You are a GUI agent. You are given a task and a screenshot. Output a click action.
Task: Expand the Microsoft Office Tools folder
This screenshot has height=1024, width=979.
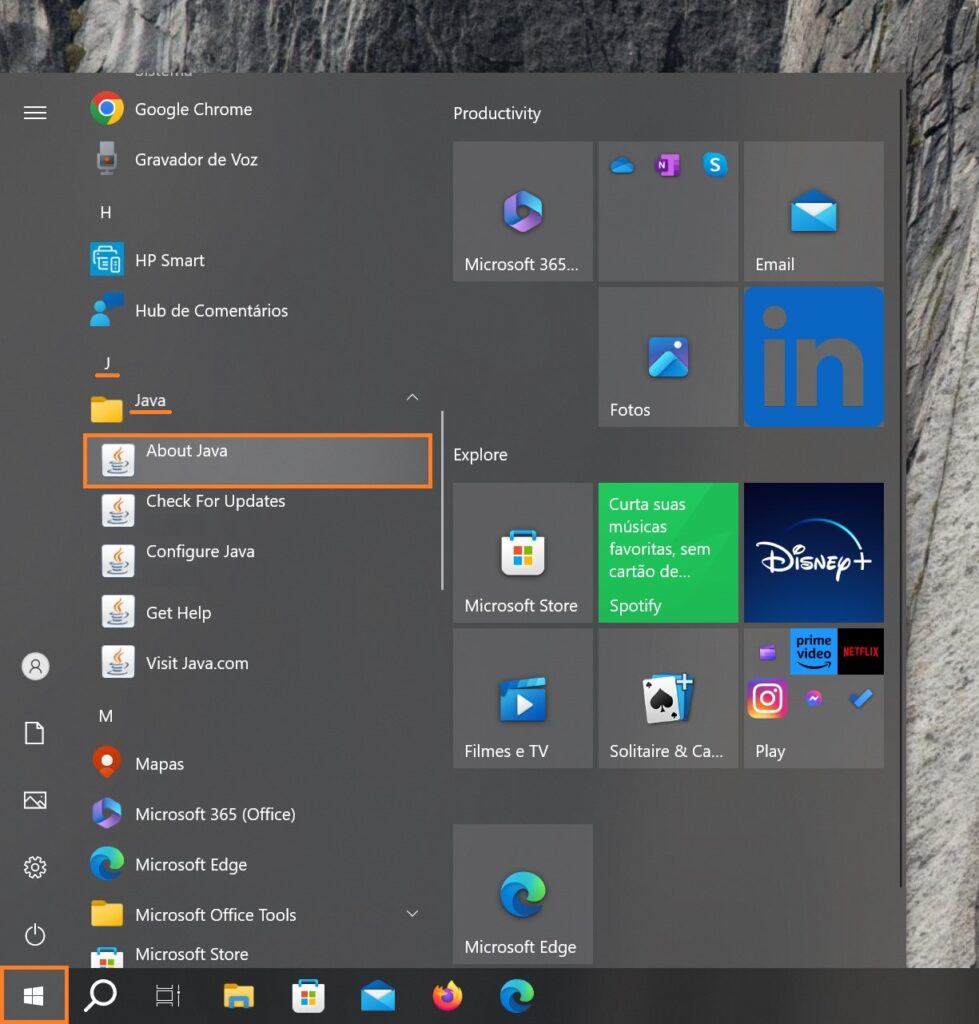[412, 914]
